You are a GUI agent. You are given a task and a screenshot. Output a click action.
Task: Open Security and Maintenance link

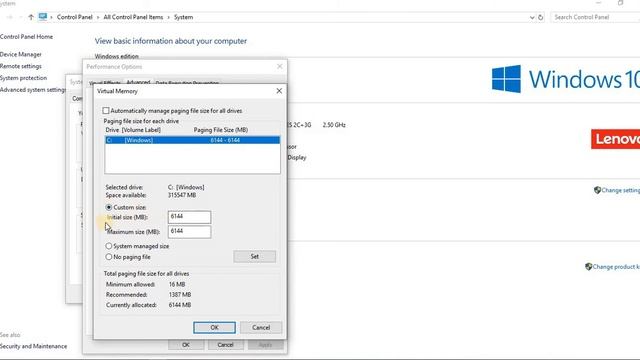coord(33,346)
